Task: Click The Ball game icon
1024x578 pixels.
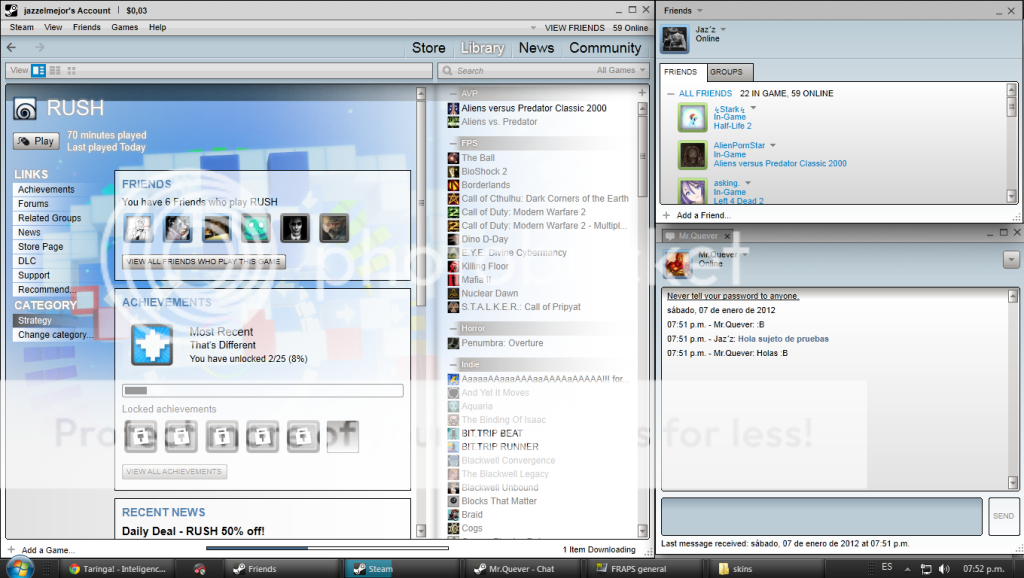Action: coord(453,158)
